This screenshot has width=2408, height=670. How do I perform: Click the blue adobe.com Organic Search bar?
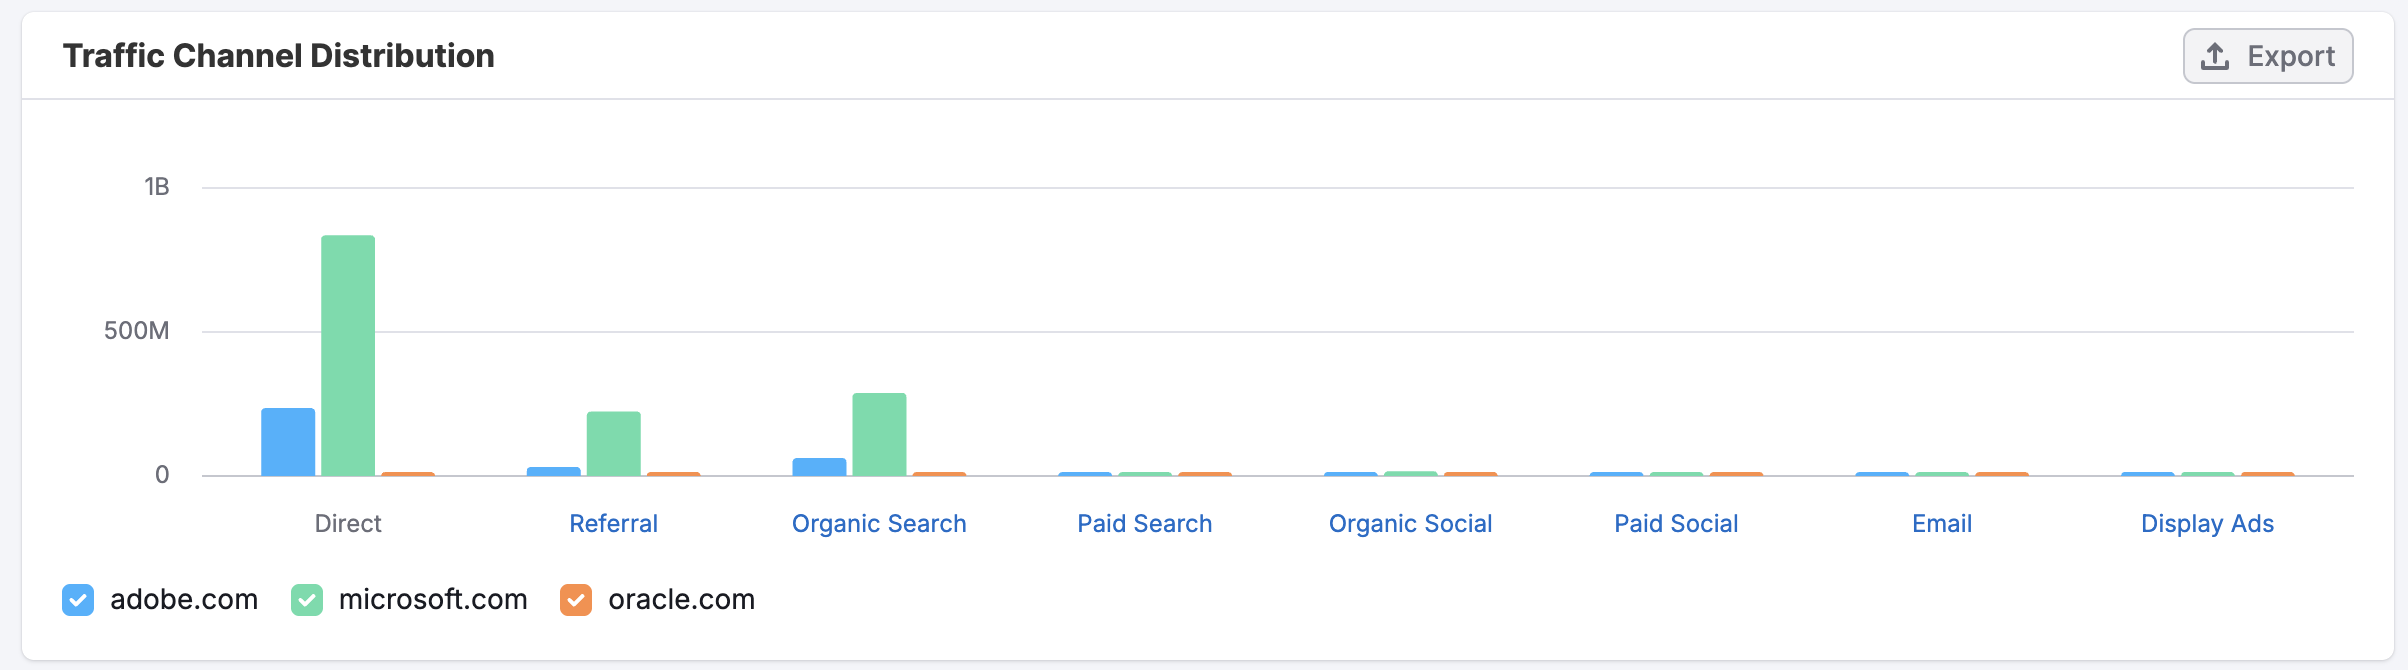point(819,467)
